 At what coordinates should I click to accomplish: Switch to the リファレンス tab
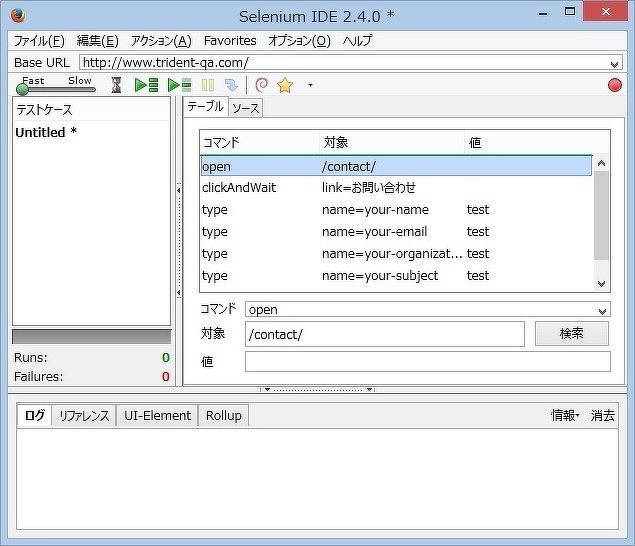(x=84, y=416)
